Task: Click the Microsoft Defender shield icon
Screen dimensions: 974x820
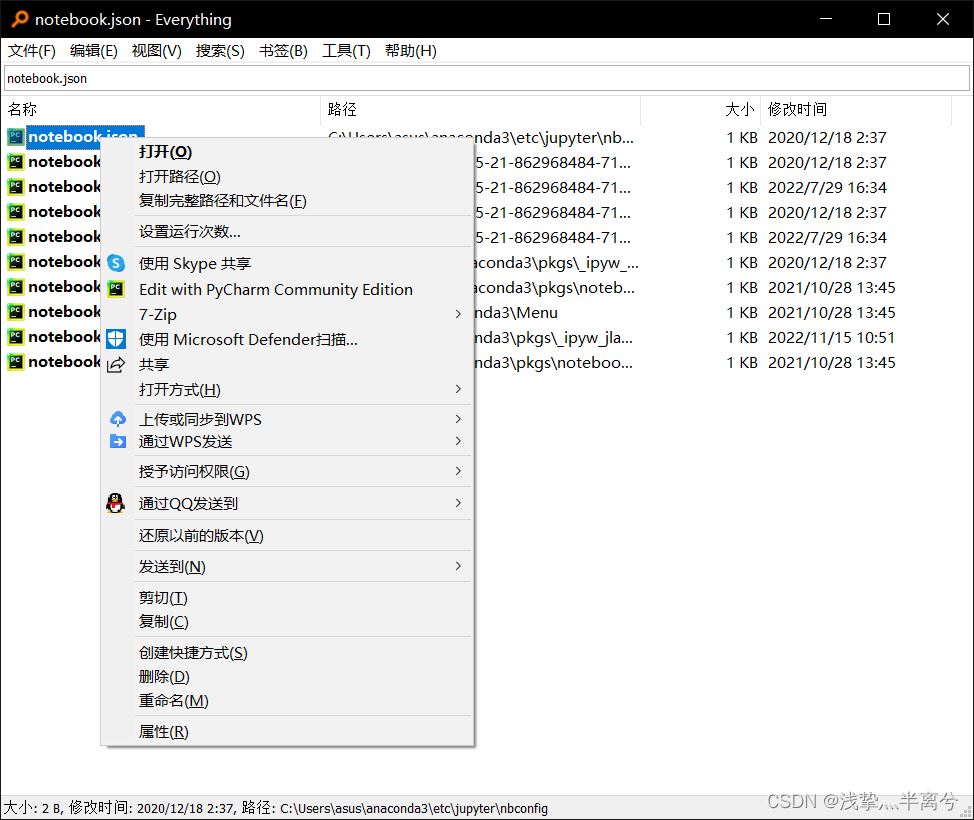Action: (116, 339)
